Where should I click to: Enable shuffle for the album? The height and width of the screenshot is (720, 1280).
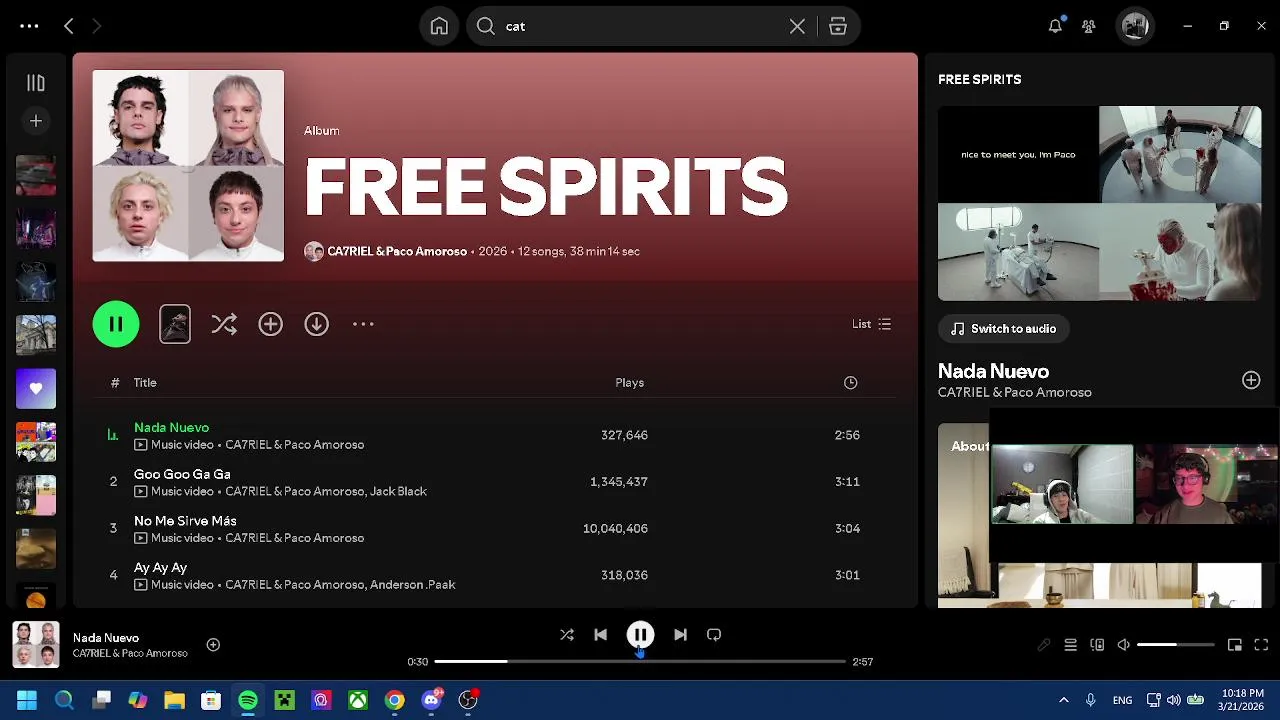(x=224, y=324)
